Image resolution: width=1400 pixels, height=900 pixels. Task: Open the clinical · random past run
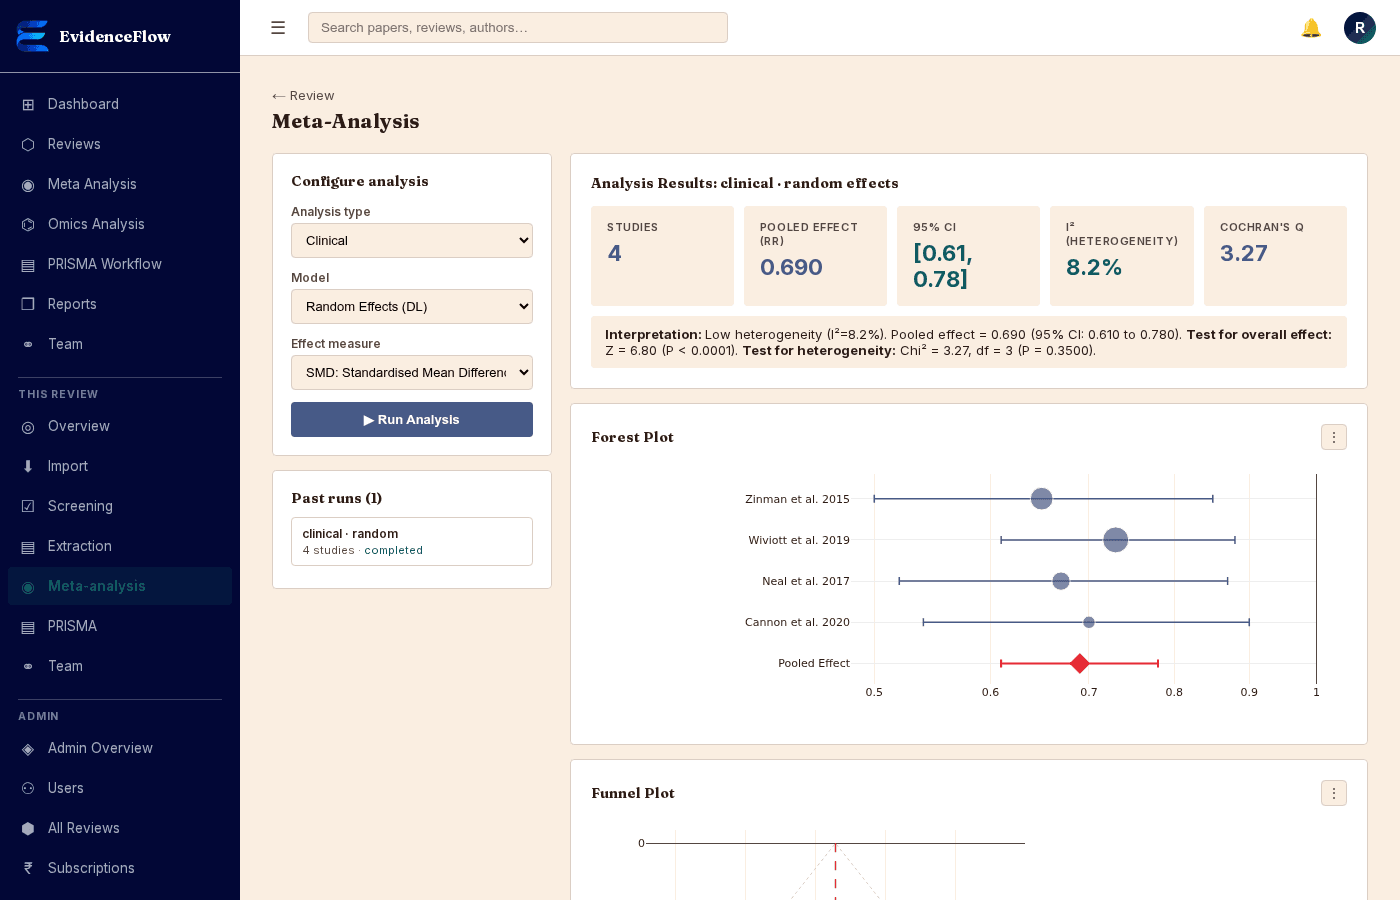coord(412,541)
